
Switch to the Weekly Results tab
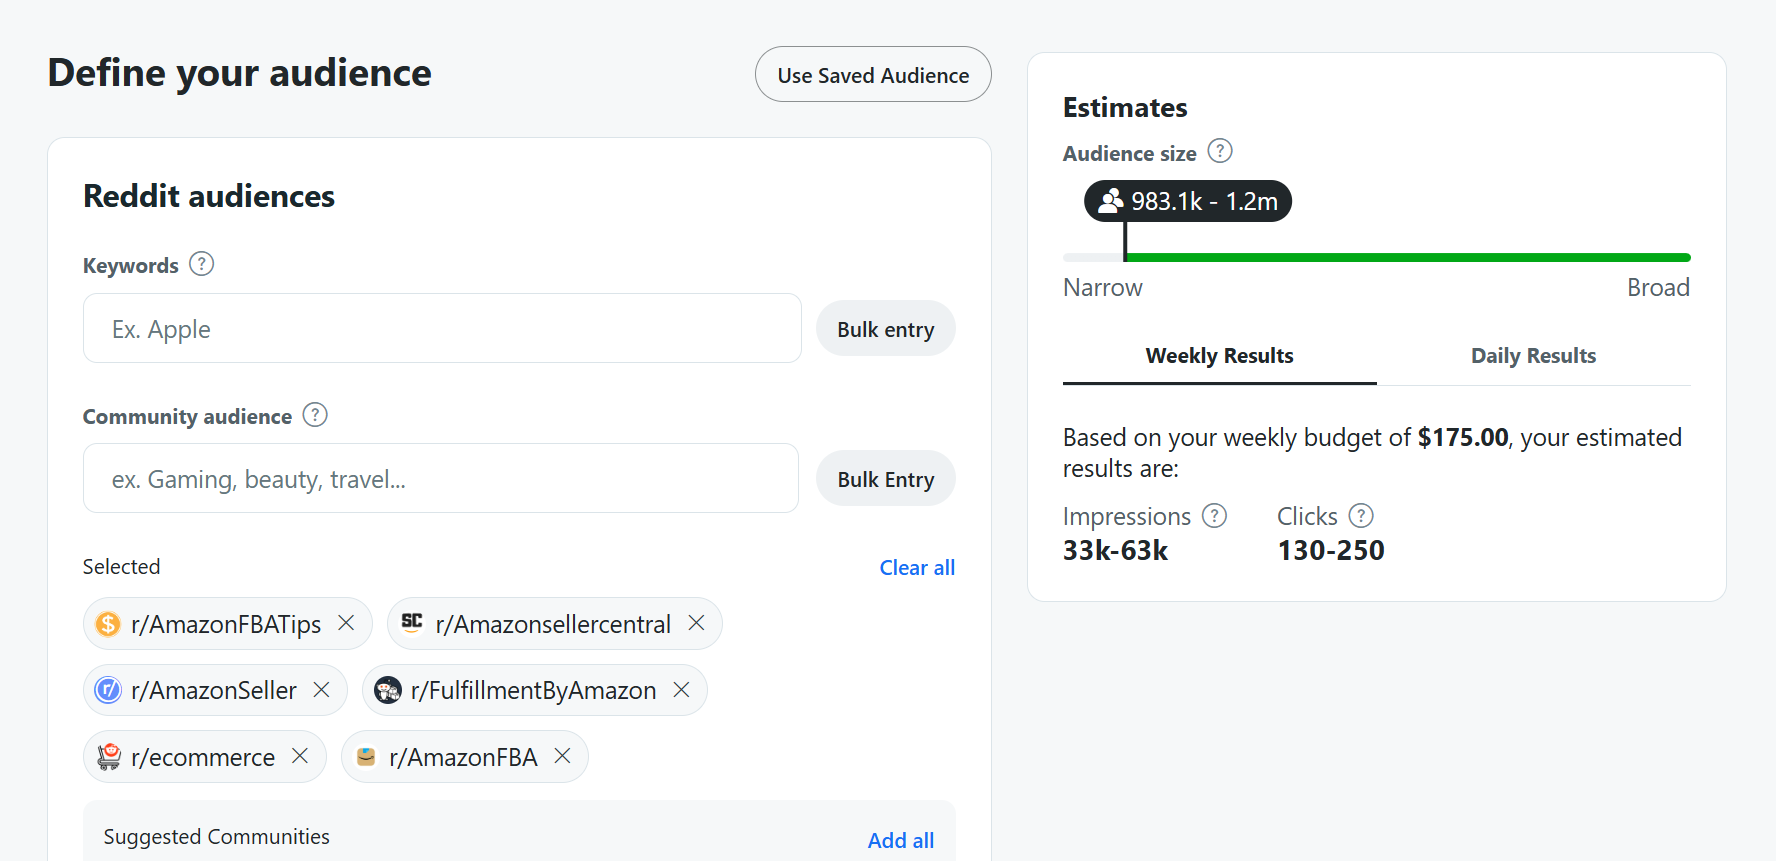pos(1219,356)
